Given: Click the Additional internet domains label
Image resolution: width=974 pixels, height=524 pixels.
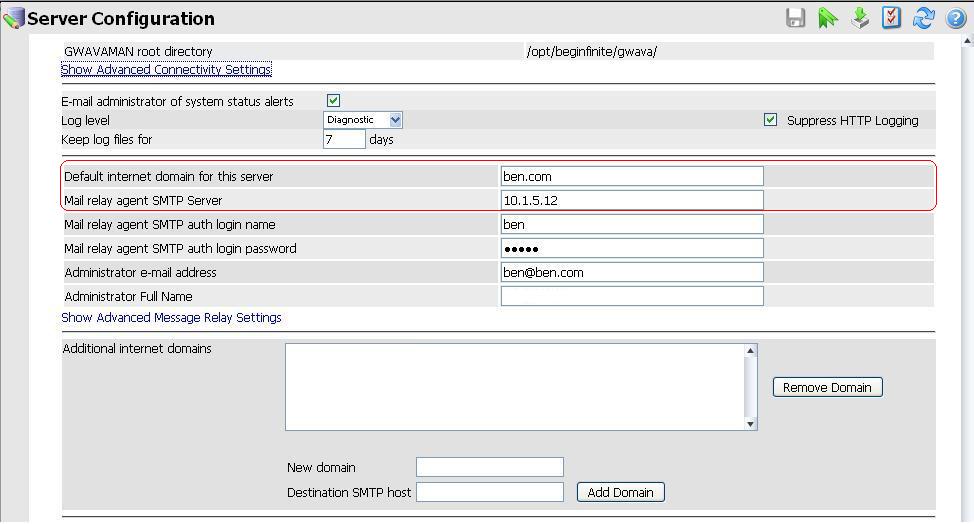Looking at the screenshot, I should (x=137, y=349).
